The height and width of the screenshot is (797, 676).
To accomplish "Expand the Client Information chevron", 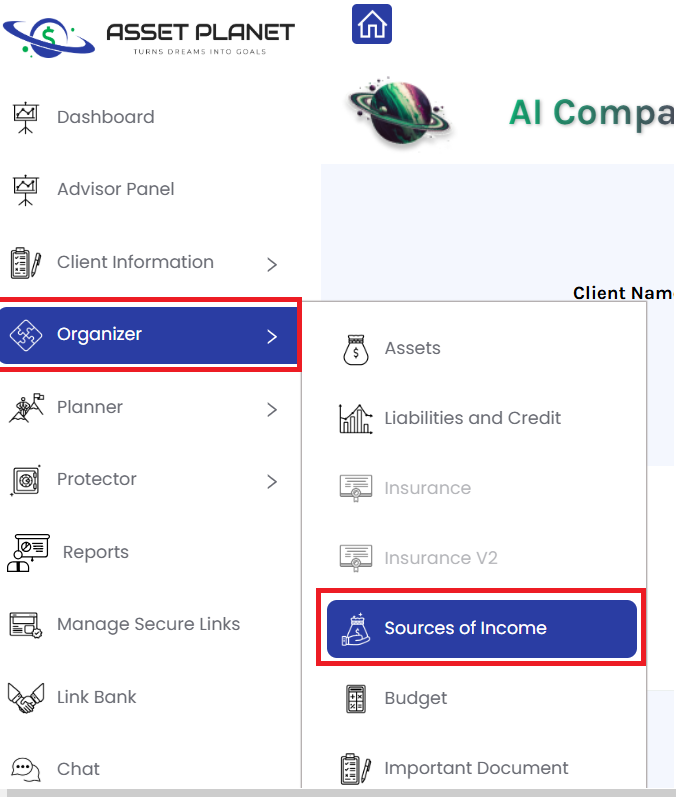I will (x=272, y=264).
